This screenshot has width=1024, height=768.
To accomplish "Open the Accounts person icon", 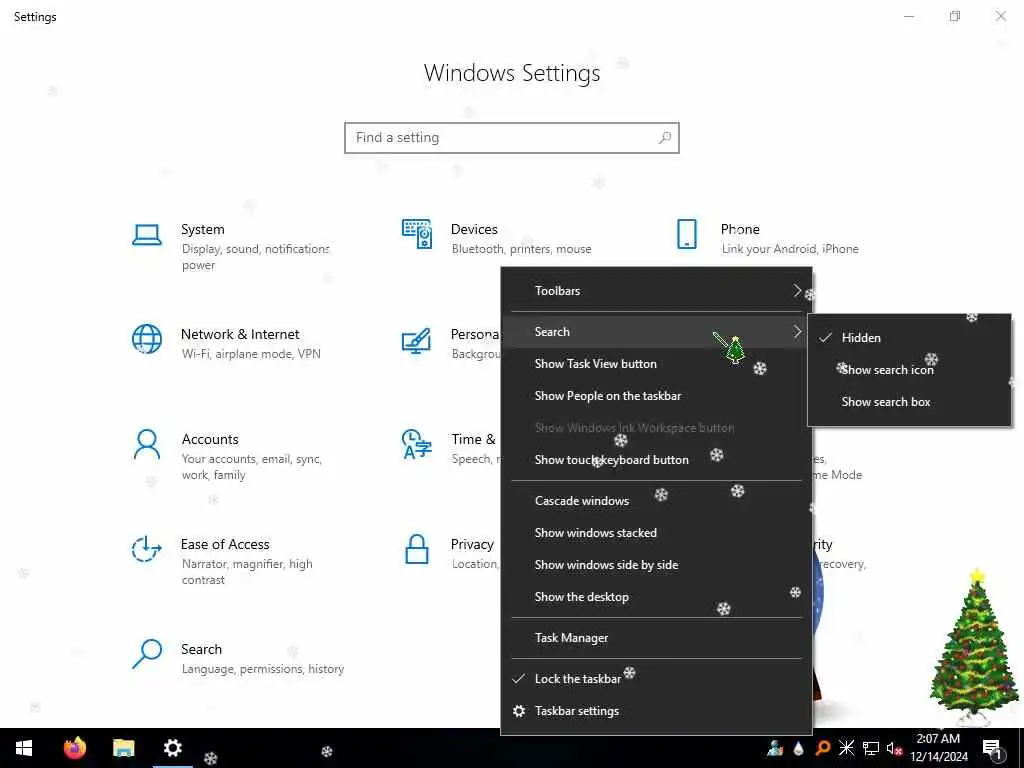I will tap(147, 445).
